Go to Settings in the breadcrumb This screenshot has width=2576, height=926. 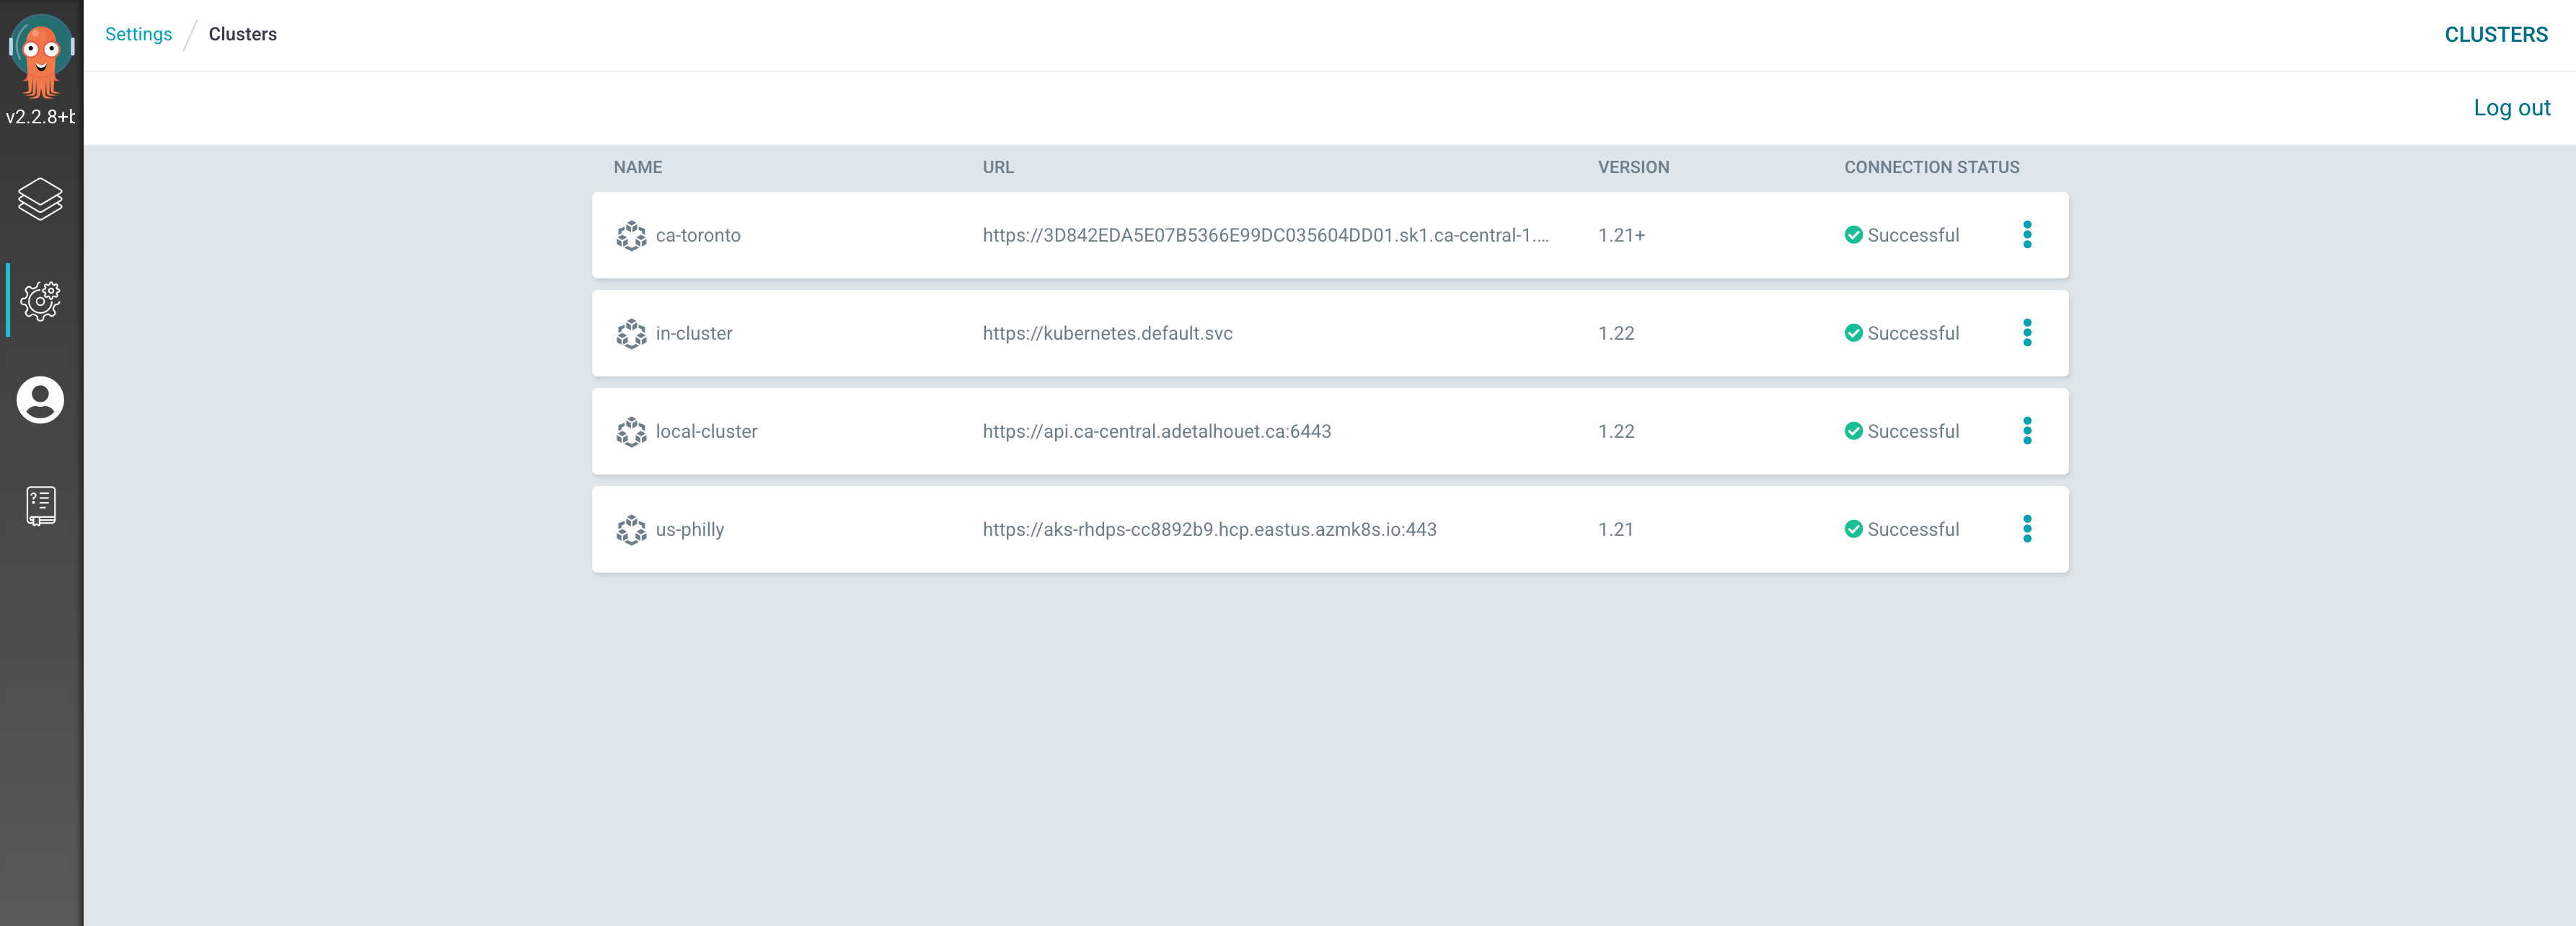138,34
